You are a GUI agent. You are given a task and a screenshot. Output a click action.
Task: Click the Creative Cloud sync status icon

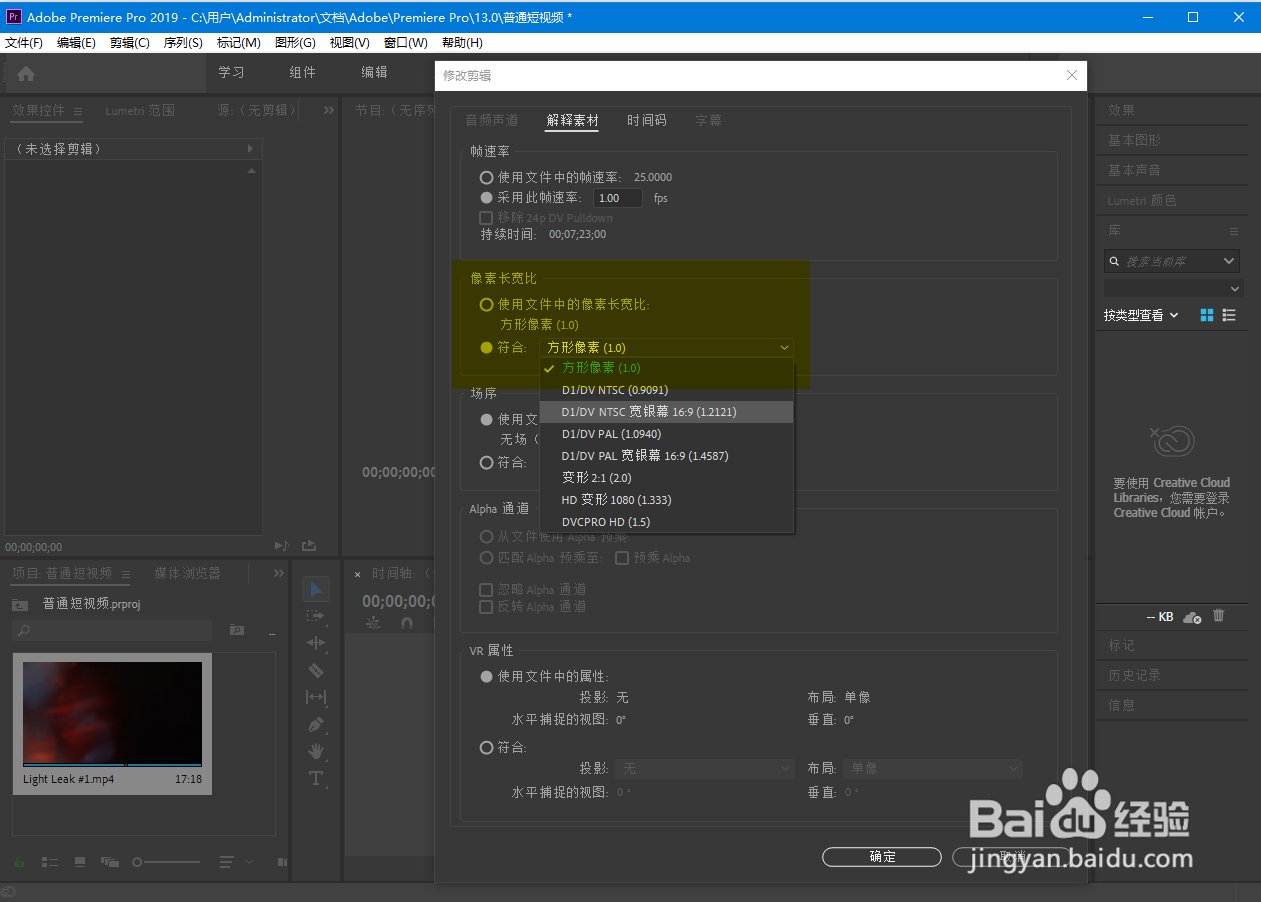pos(1192,617)
